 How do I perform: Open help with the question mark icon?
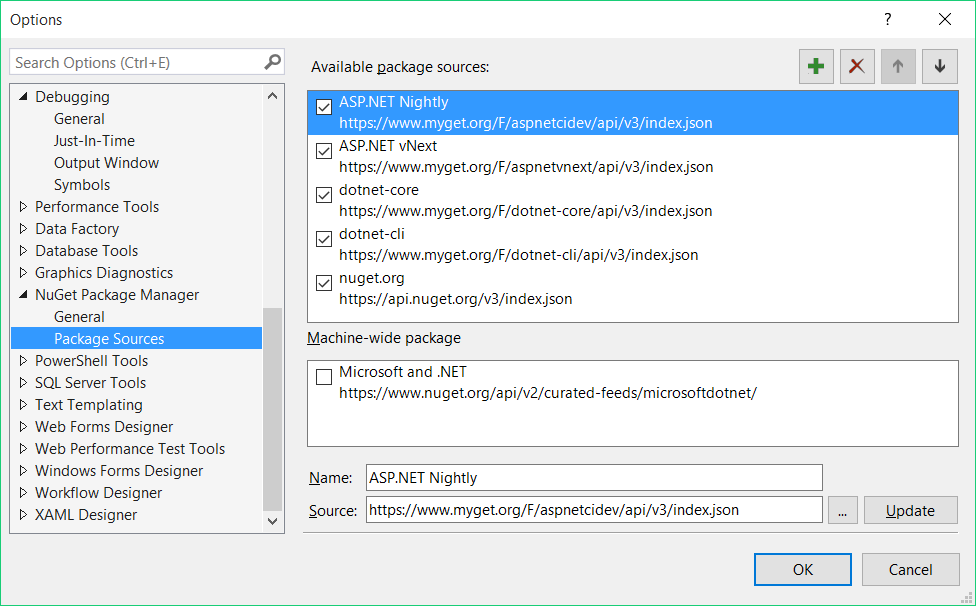click(x=888, y=19)
